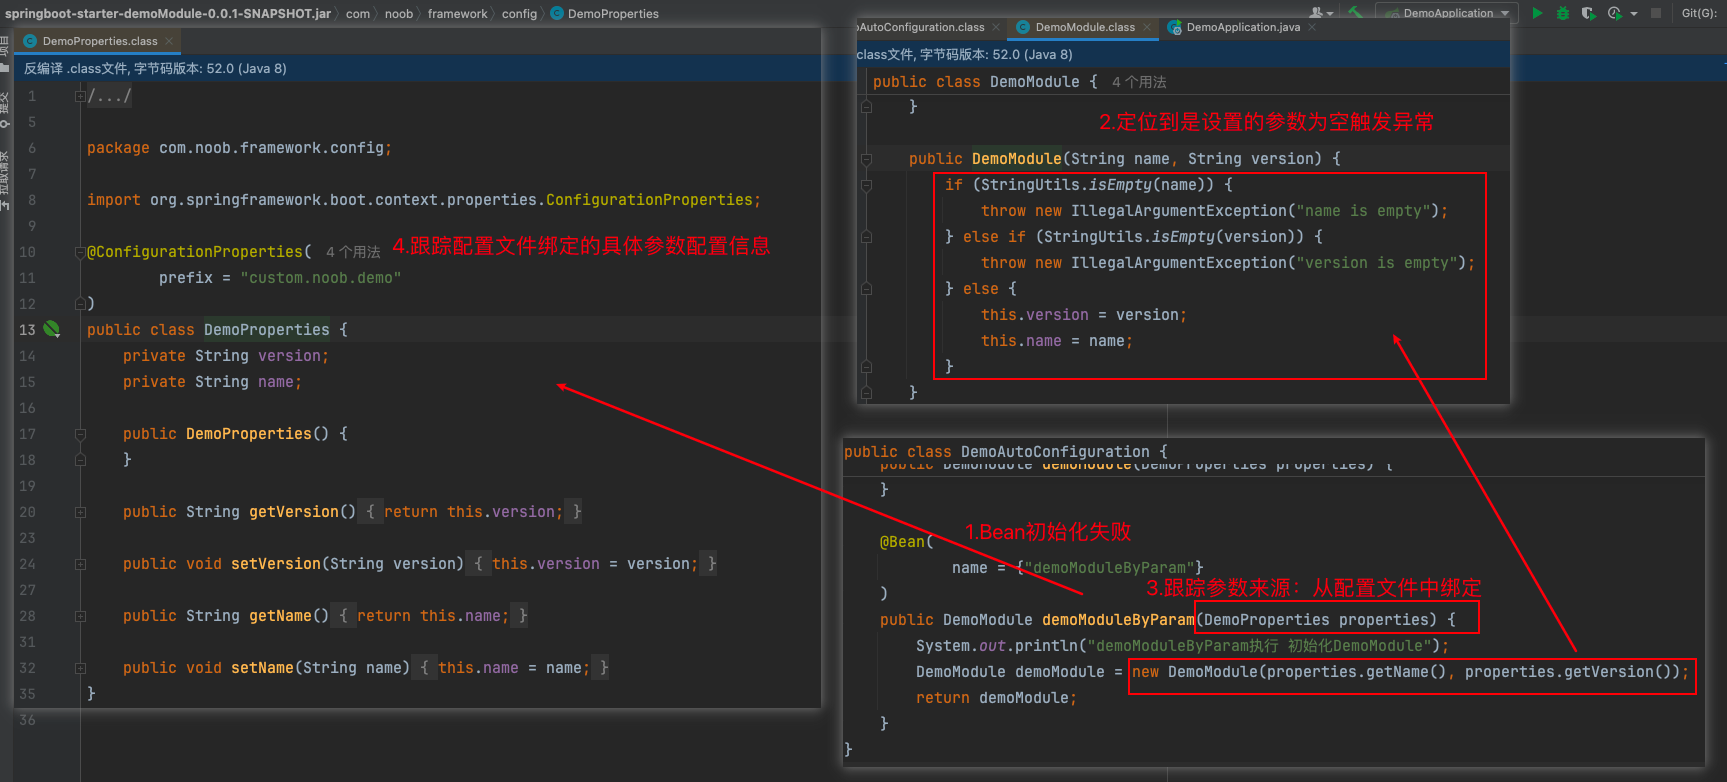Select the noob breadcrumb segment
1727x782 pixels.
tap(399, 13)
